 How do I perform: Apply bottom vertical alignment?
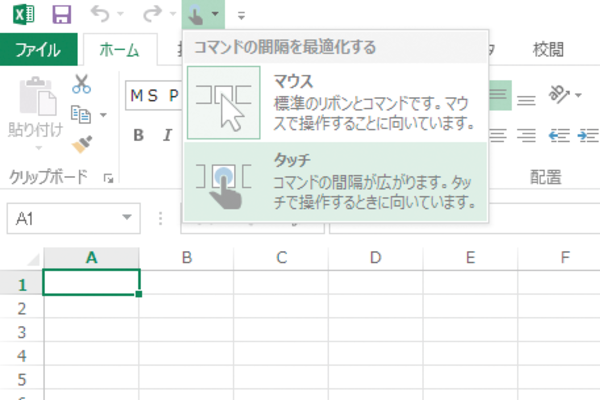[x=526, y=100]
